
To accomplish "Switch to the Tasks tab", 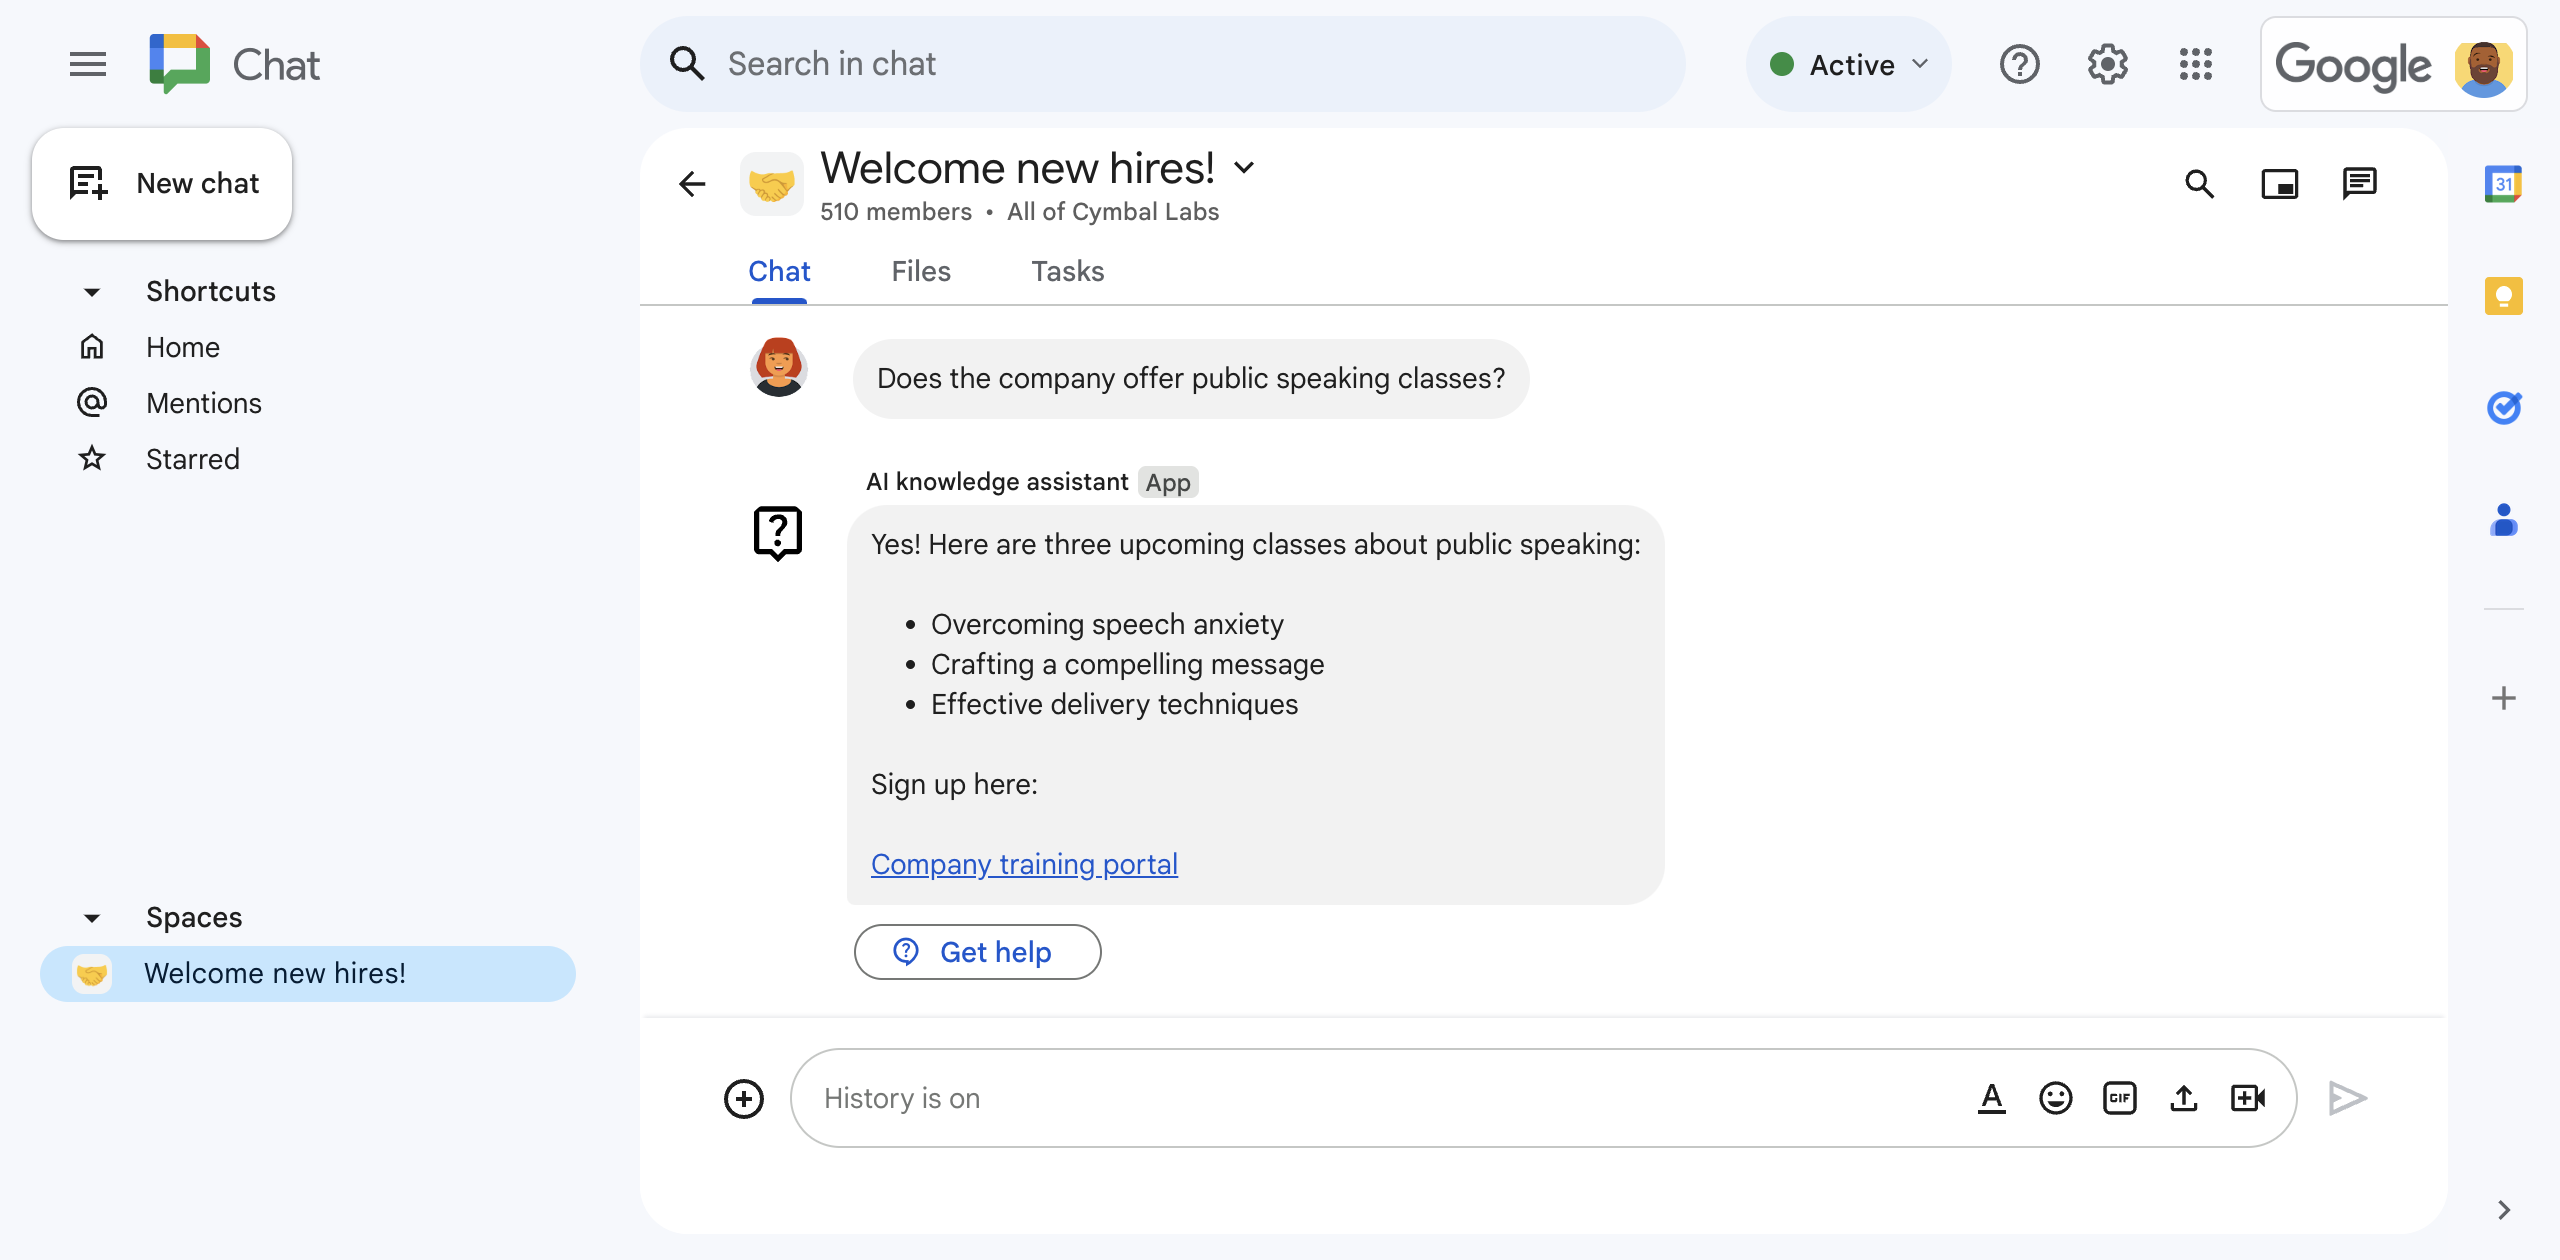I will pyautogui.click(x=1066, y=271).
